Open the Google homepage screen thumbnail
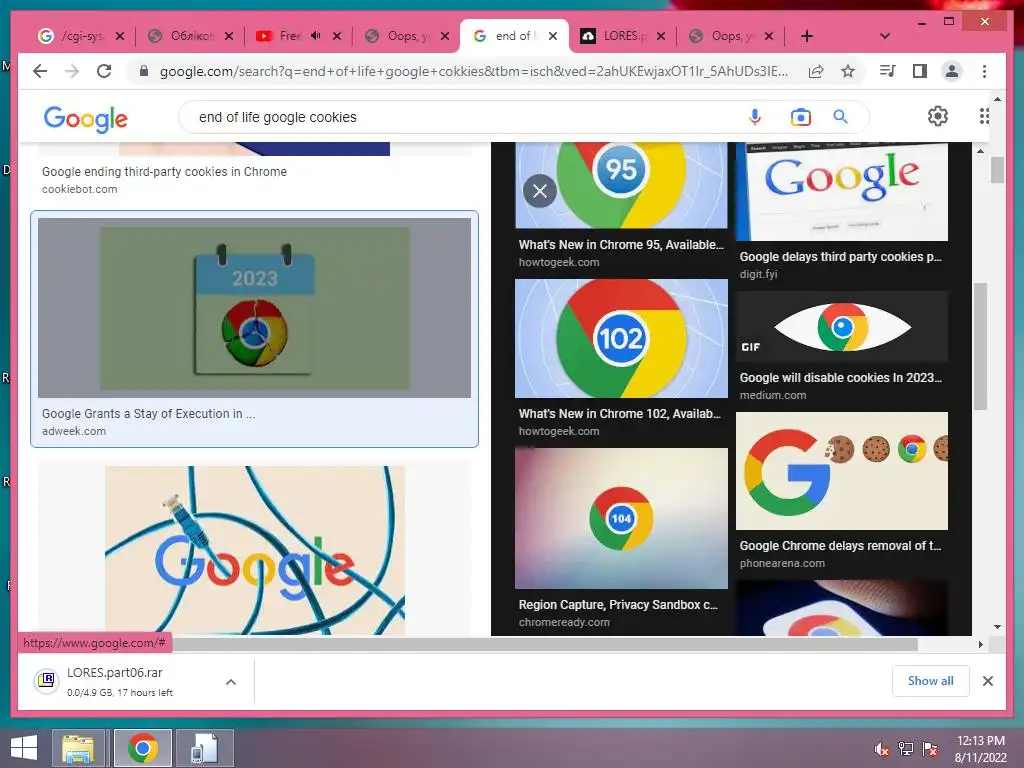Screen dimensions: 1024x768 (x=842, y=192)
